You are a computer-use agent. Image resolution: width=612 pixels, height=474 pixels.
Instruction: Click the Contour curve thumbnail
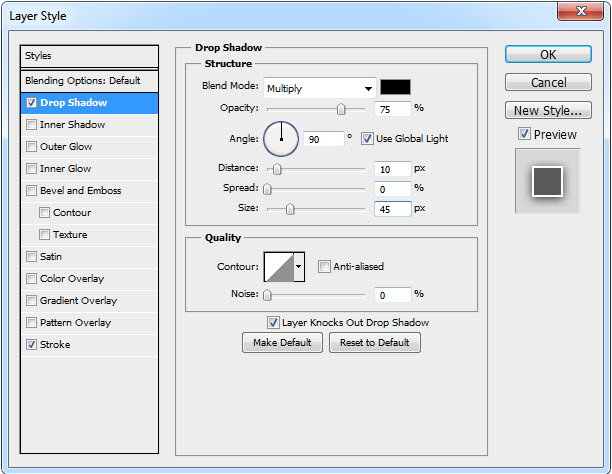click(279, 267)
